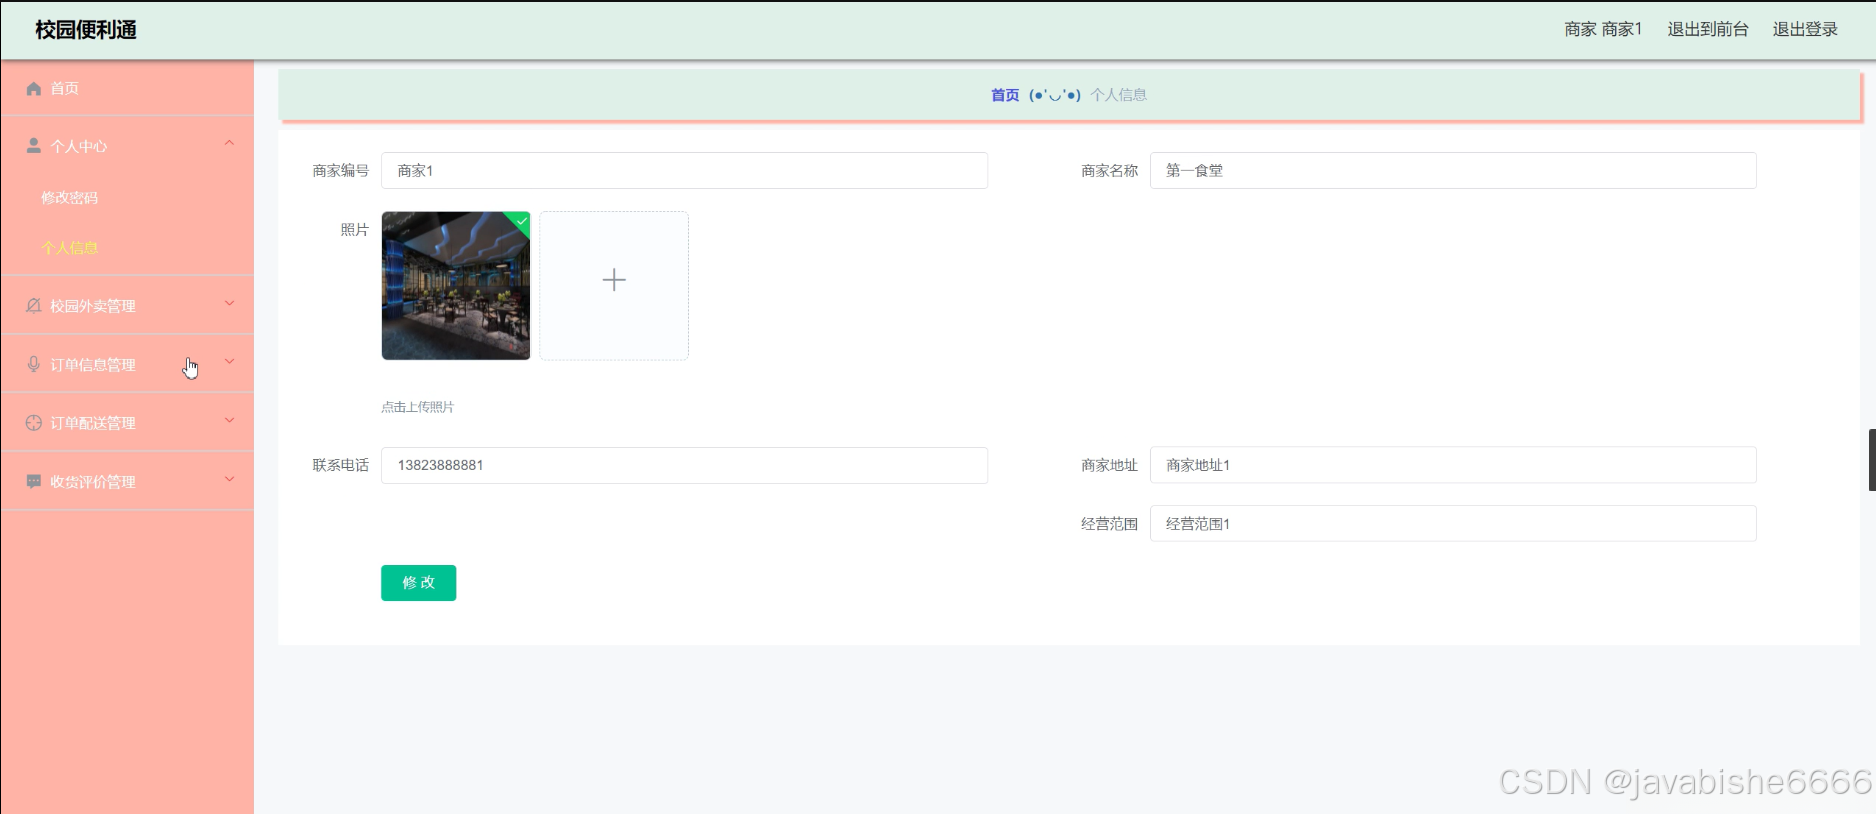1876x814 pixels.
Task: Click the plus icon to upload a photo
Action: pos(614,280)
